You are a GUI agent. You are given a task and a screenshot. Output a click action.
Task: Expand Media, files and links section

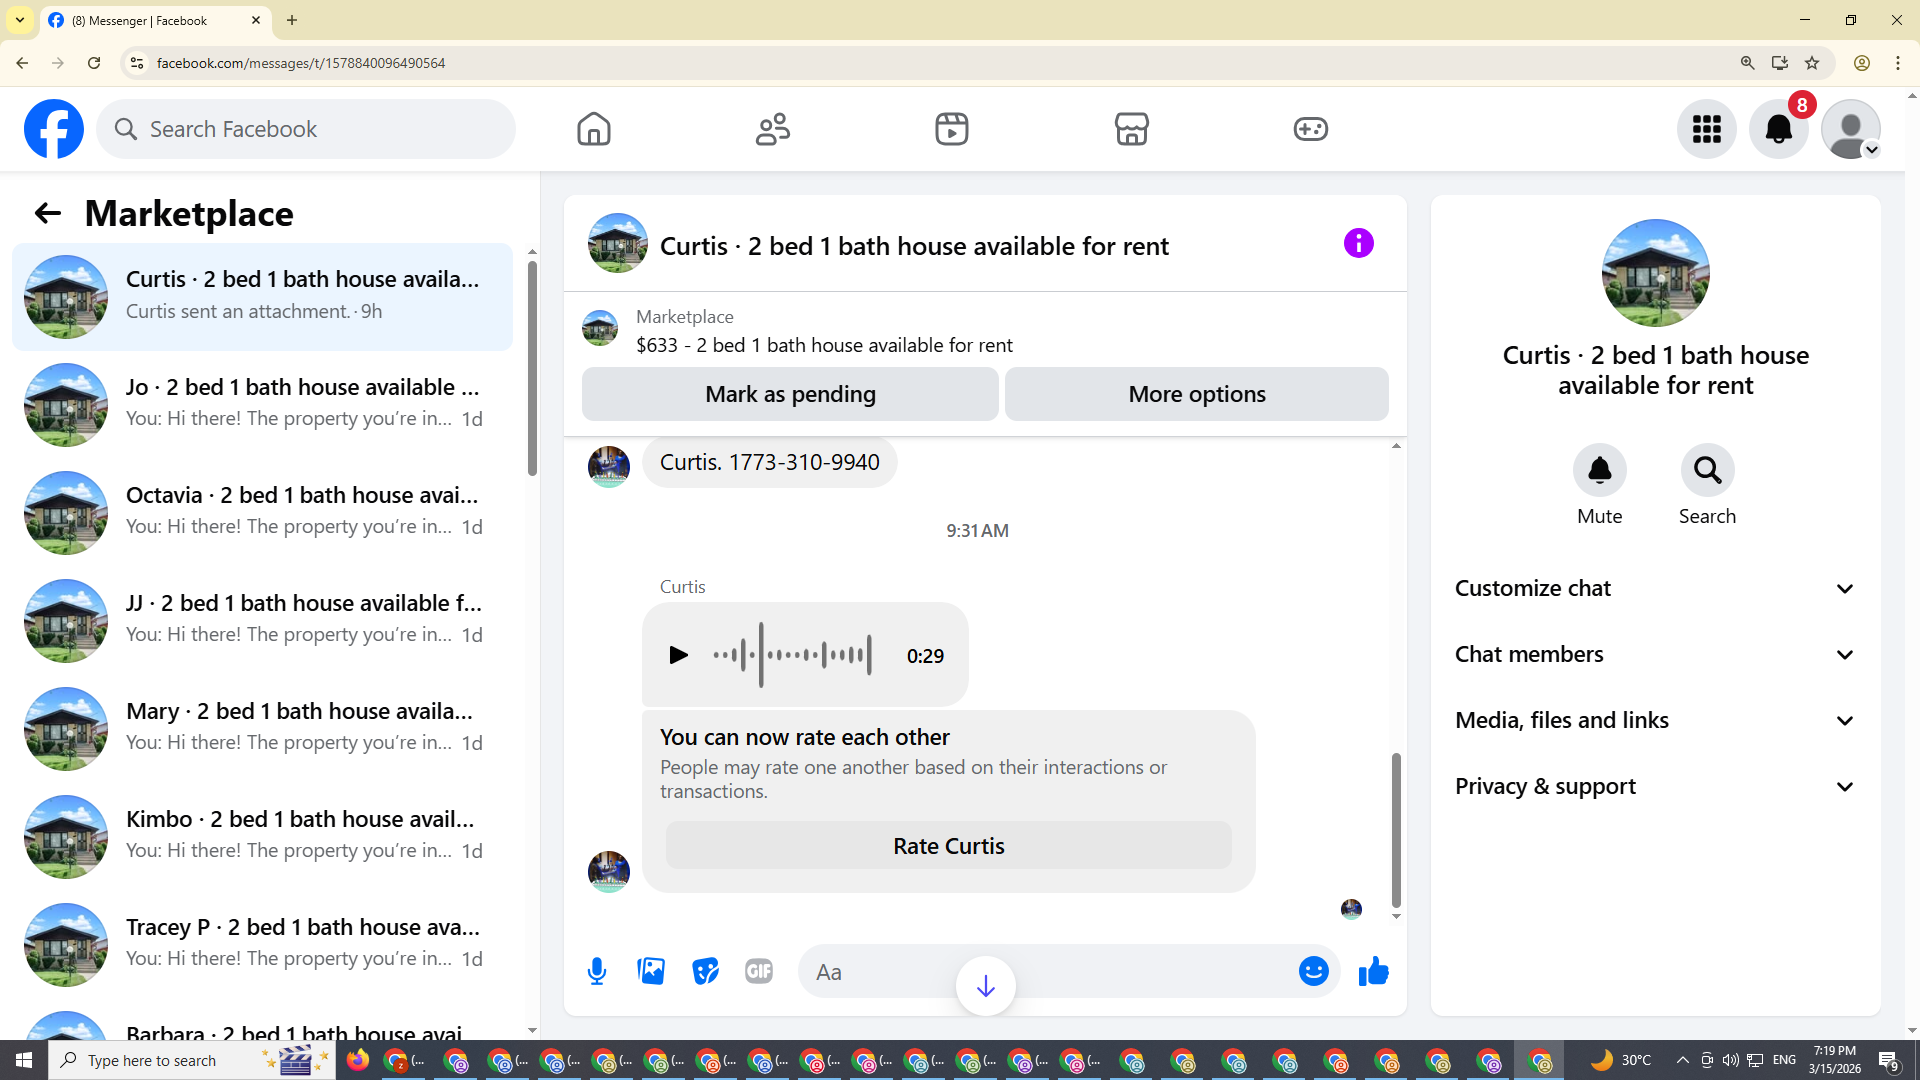click(x=1656, y=720)
